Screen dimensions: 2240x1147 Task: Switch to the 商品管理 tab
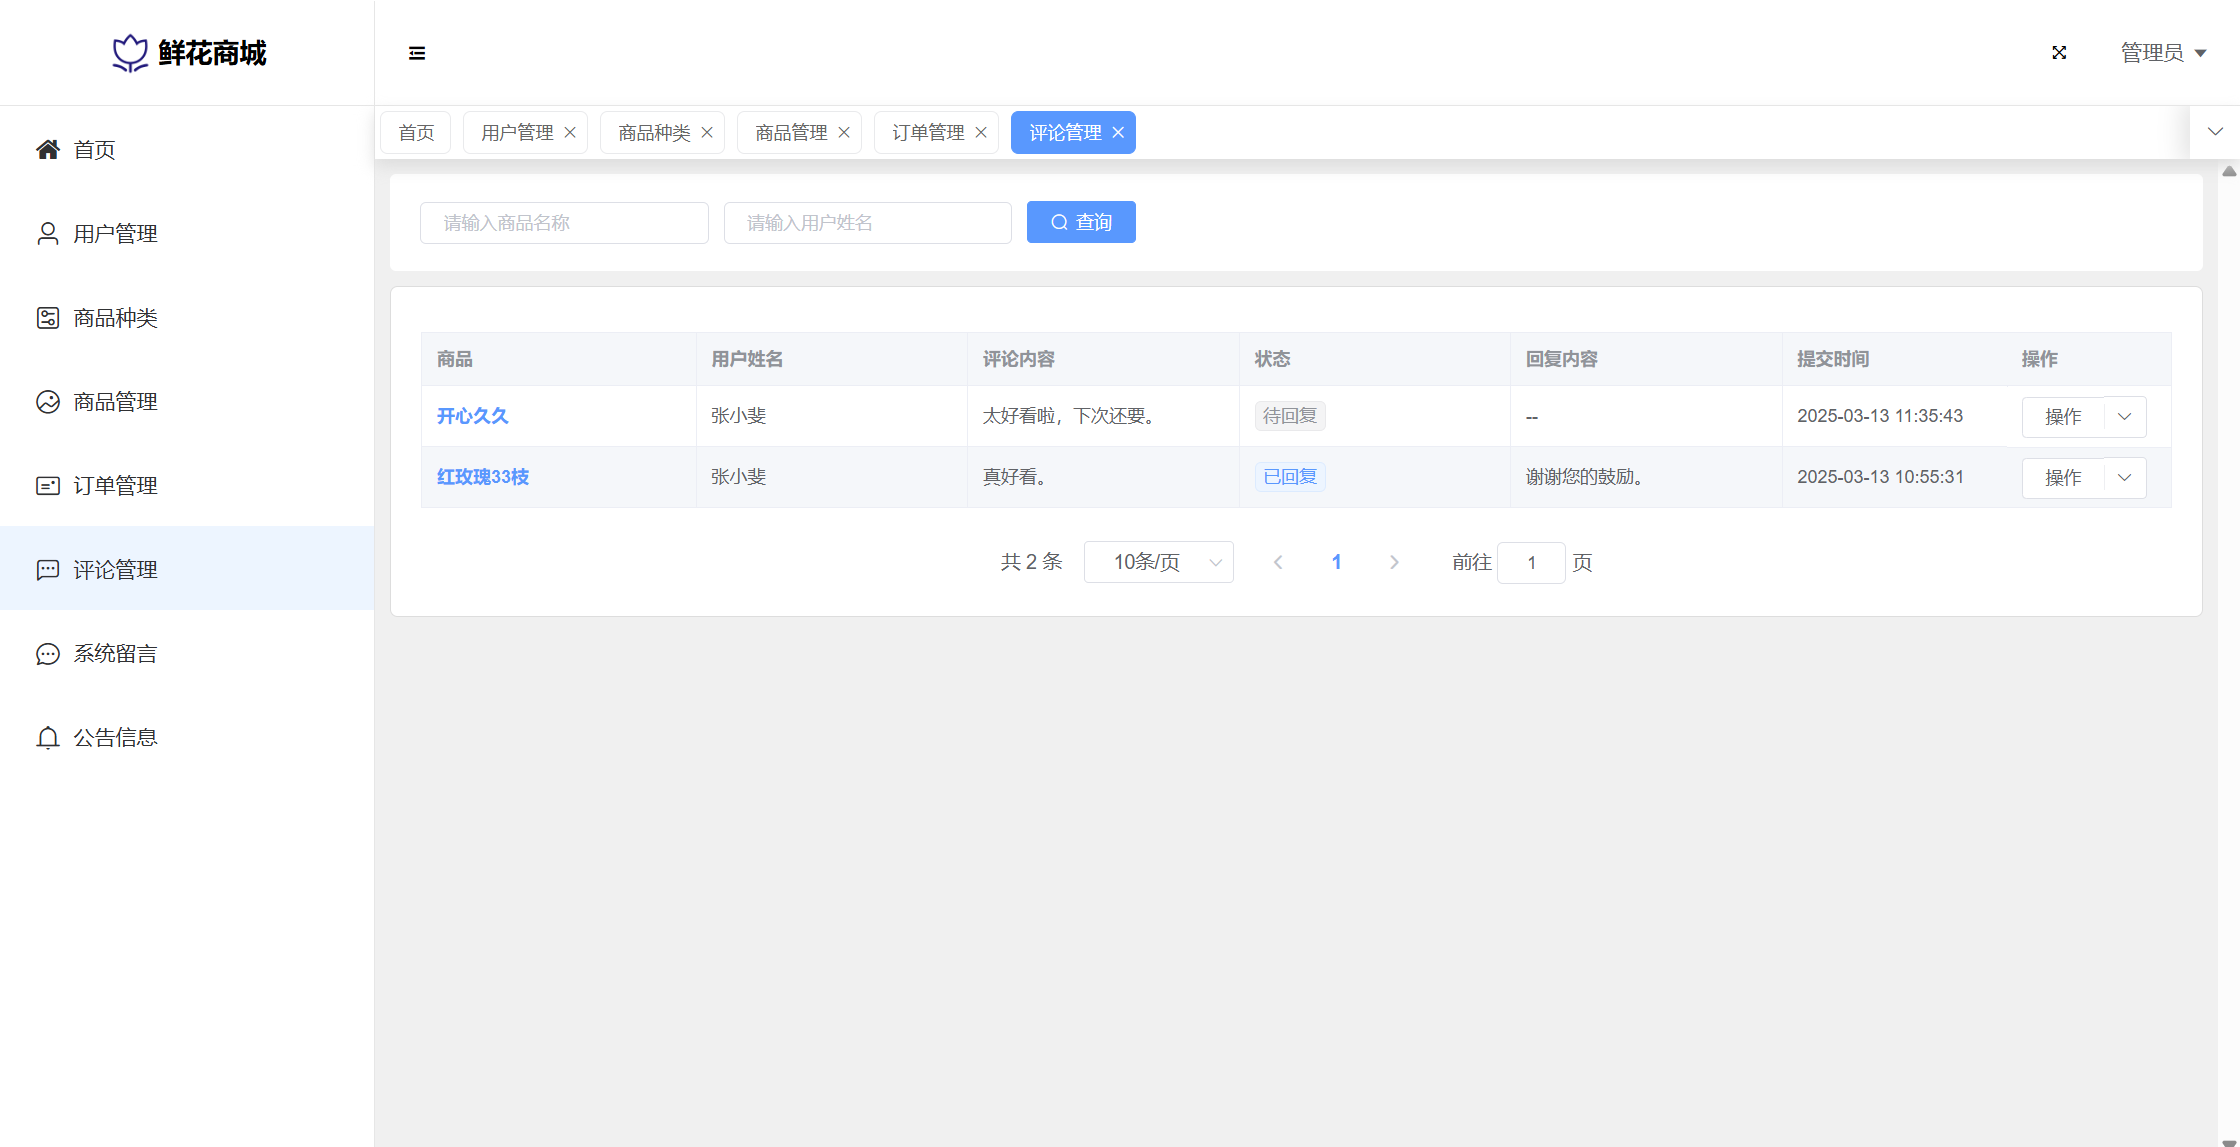(790, 133)
